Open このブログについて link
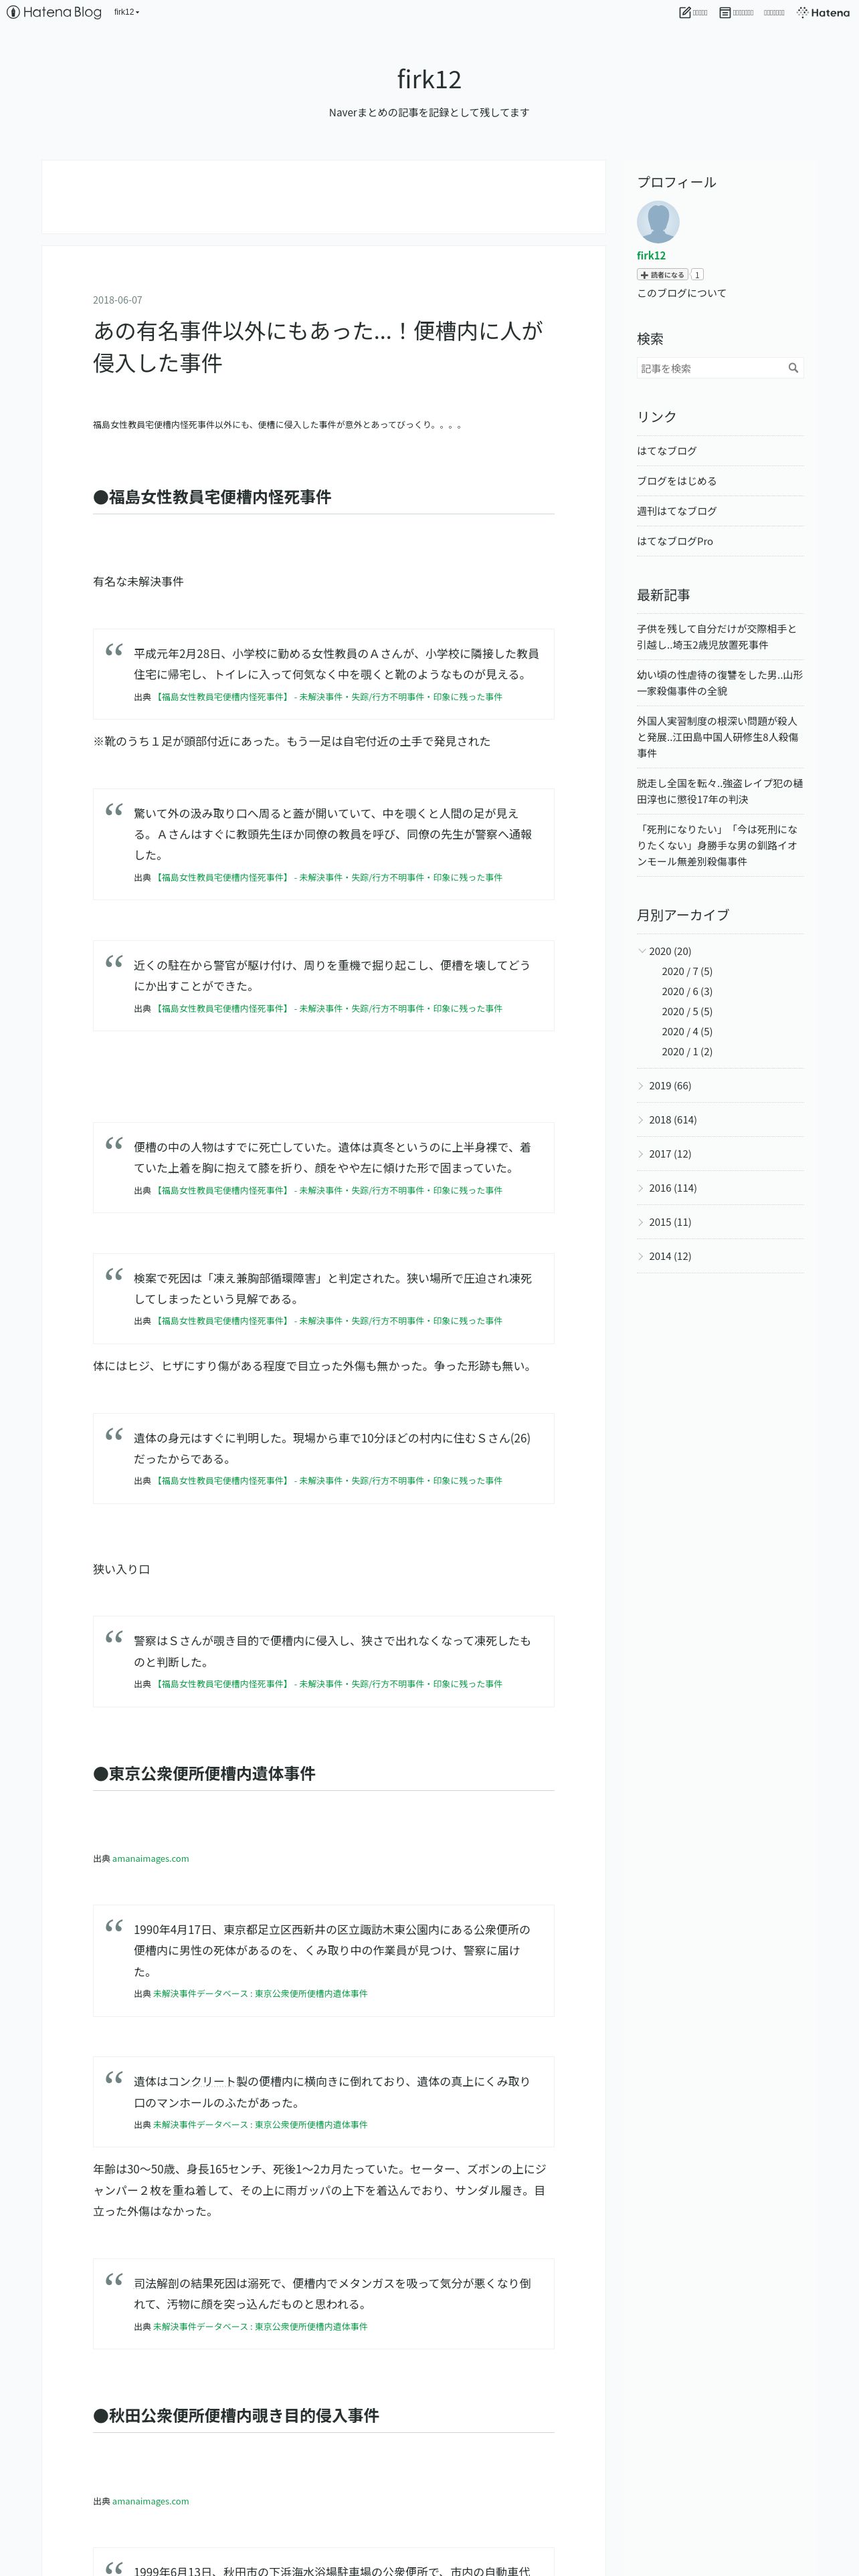Screen dimensions: 859x2576 coord(682,293)
